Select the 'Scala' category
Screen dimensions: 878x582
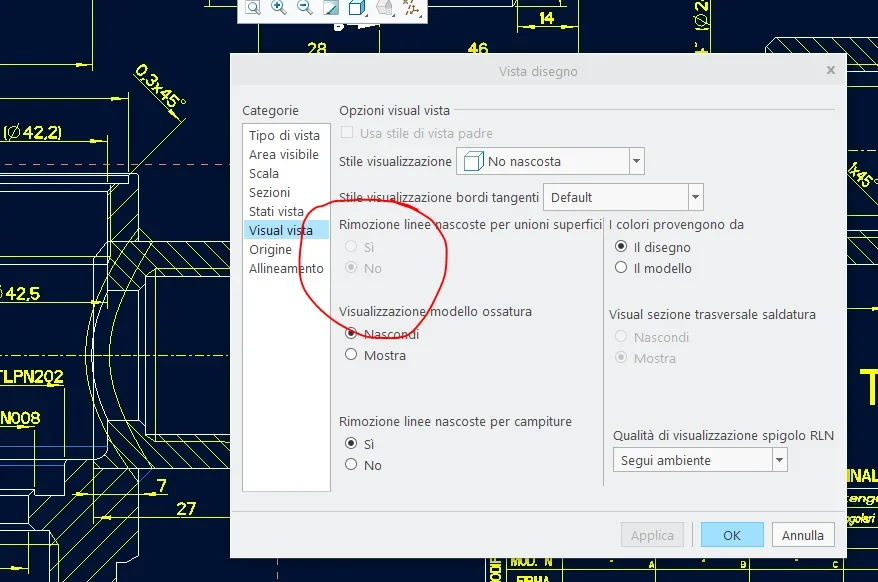click(x=264, y=174)
